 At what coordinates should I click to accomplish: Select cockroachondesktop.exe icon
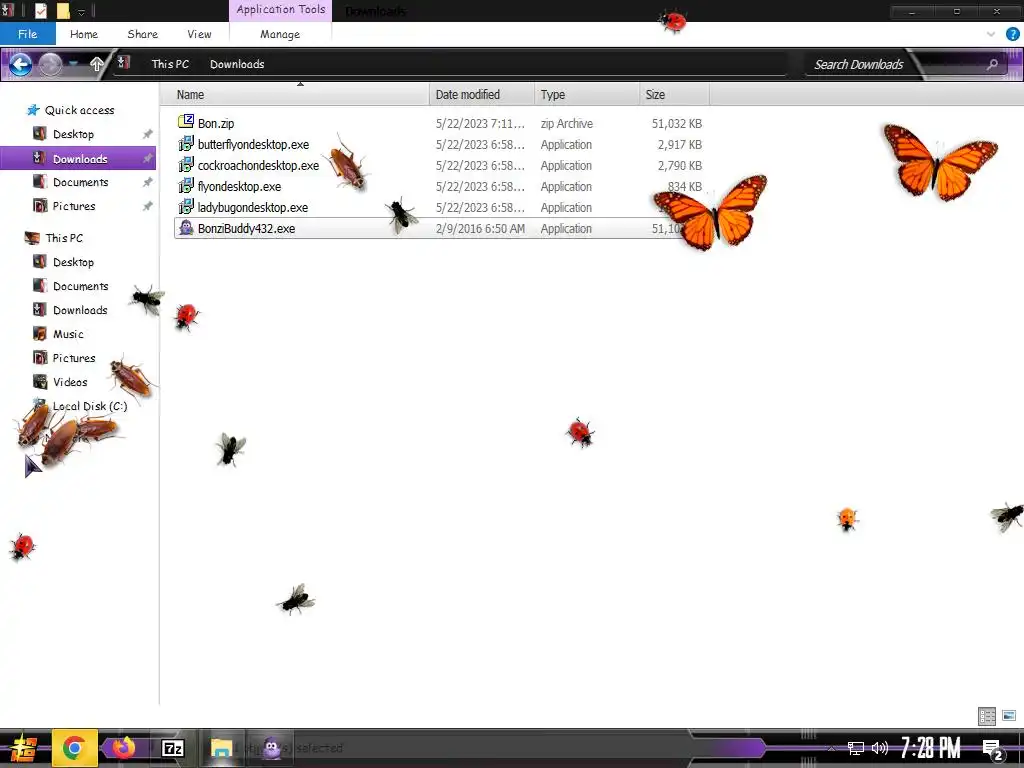pos(186,165)
